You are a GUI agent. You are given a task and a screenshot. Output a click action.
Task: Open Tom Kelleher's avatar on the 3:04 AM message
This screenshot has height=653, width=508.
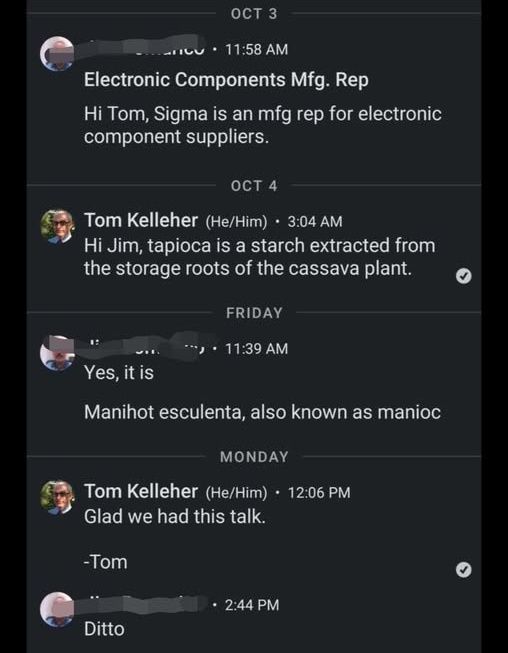click(57, 226)
